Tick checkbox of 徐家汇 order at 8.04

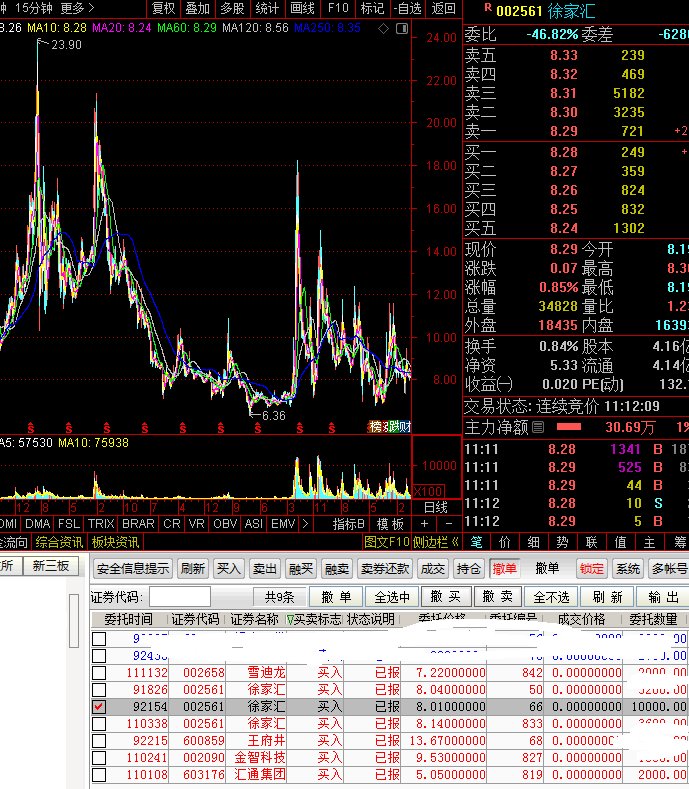[99, 690]
